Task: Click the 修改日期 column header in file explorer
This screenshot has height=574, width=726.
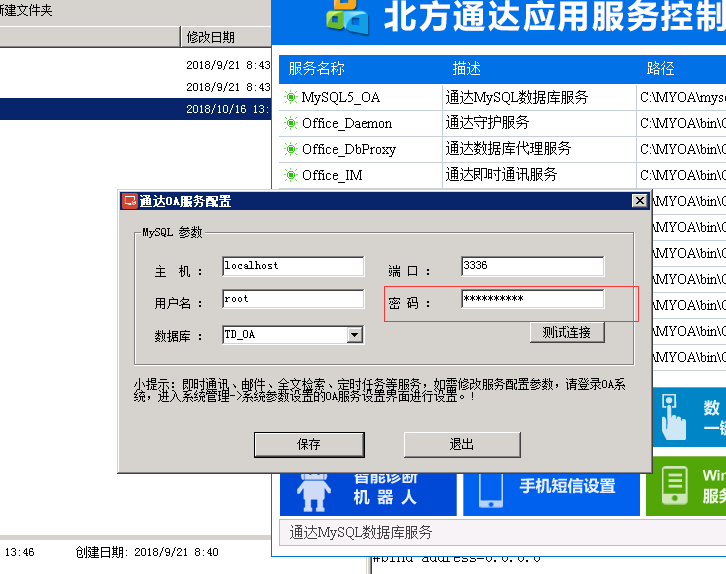Action: pos(226,37)
